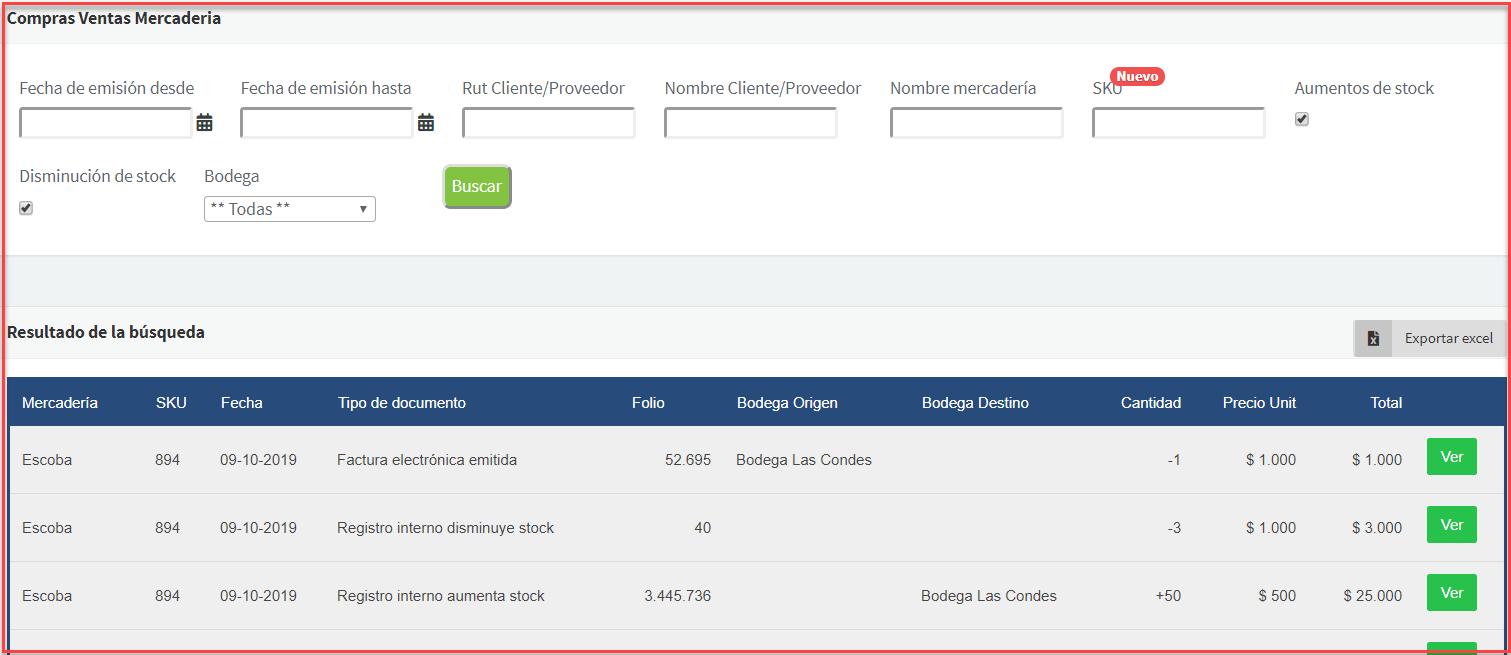View the Registro interno aumenta stock row
Screen dimensions: 1511x655
click(1451, 593)
